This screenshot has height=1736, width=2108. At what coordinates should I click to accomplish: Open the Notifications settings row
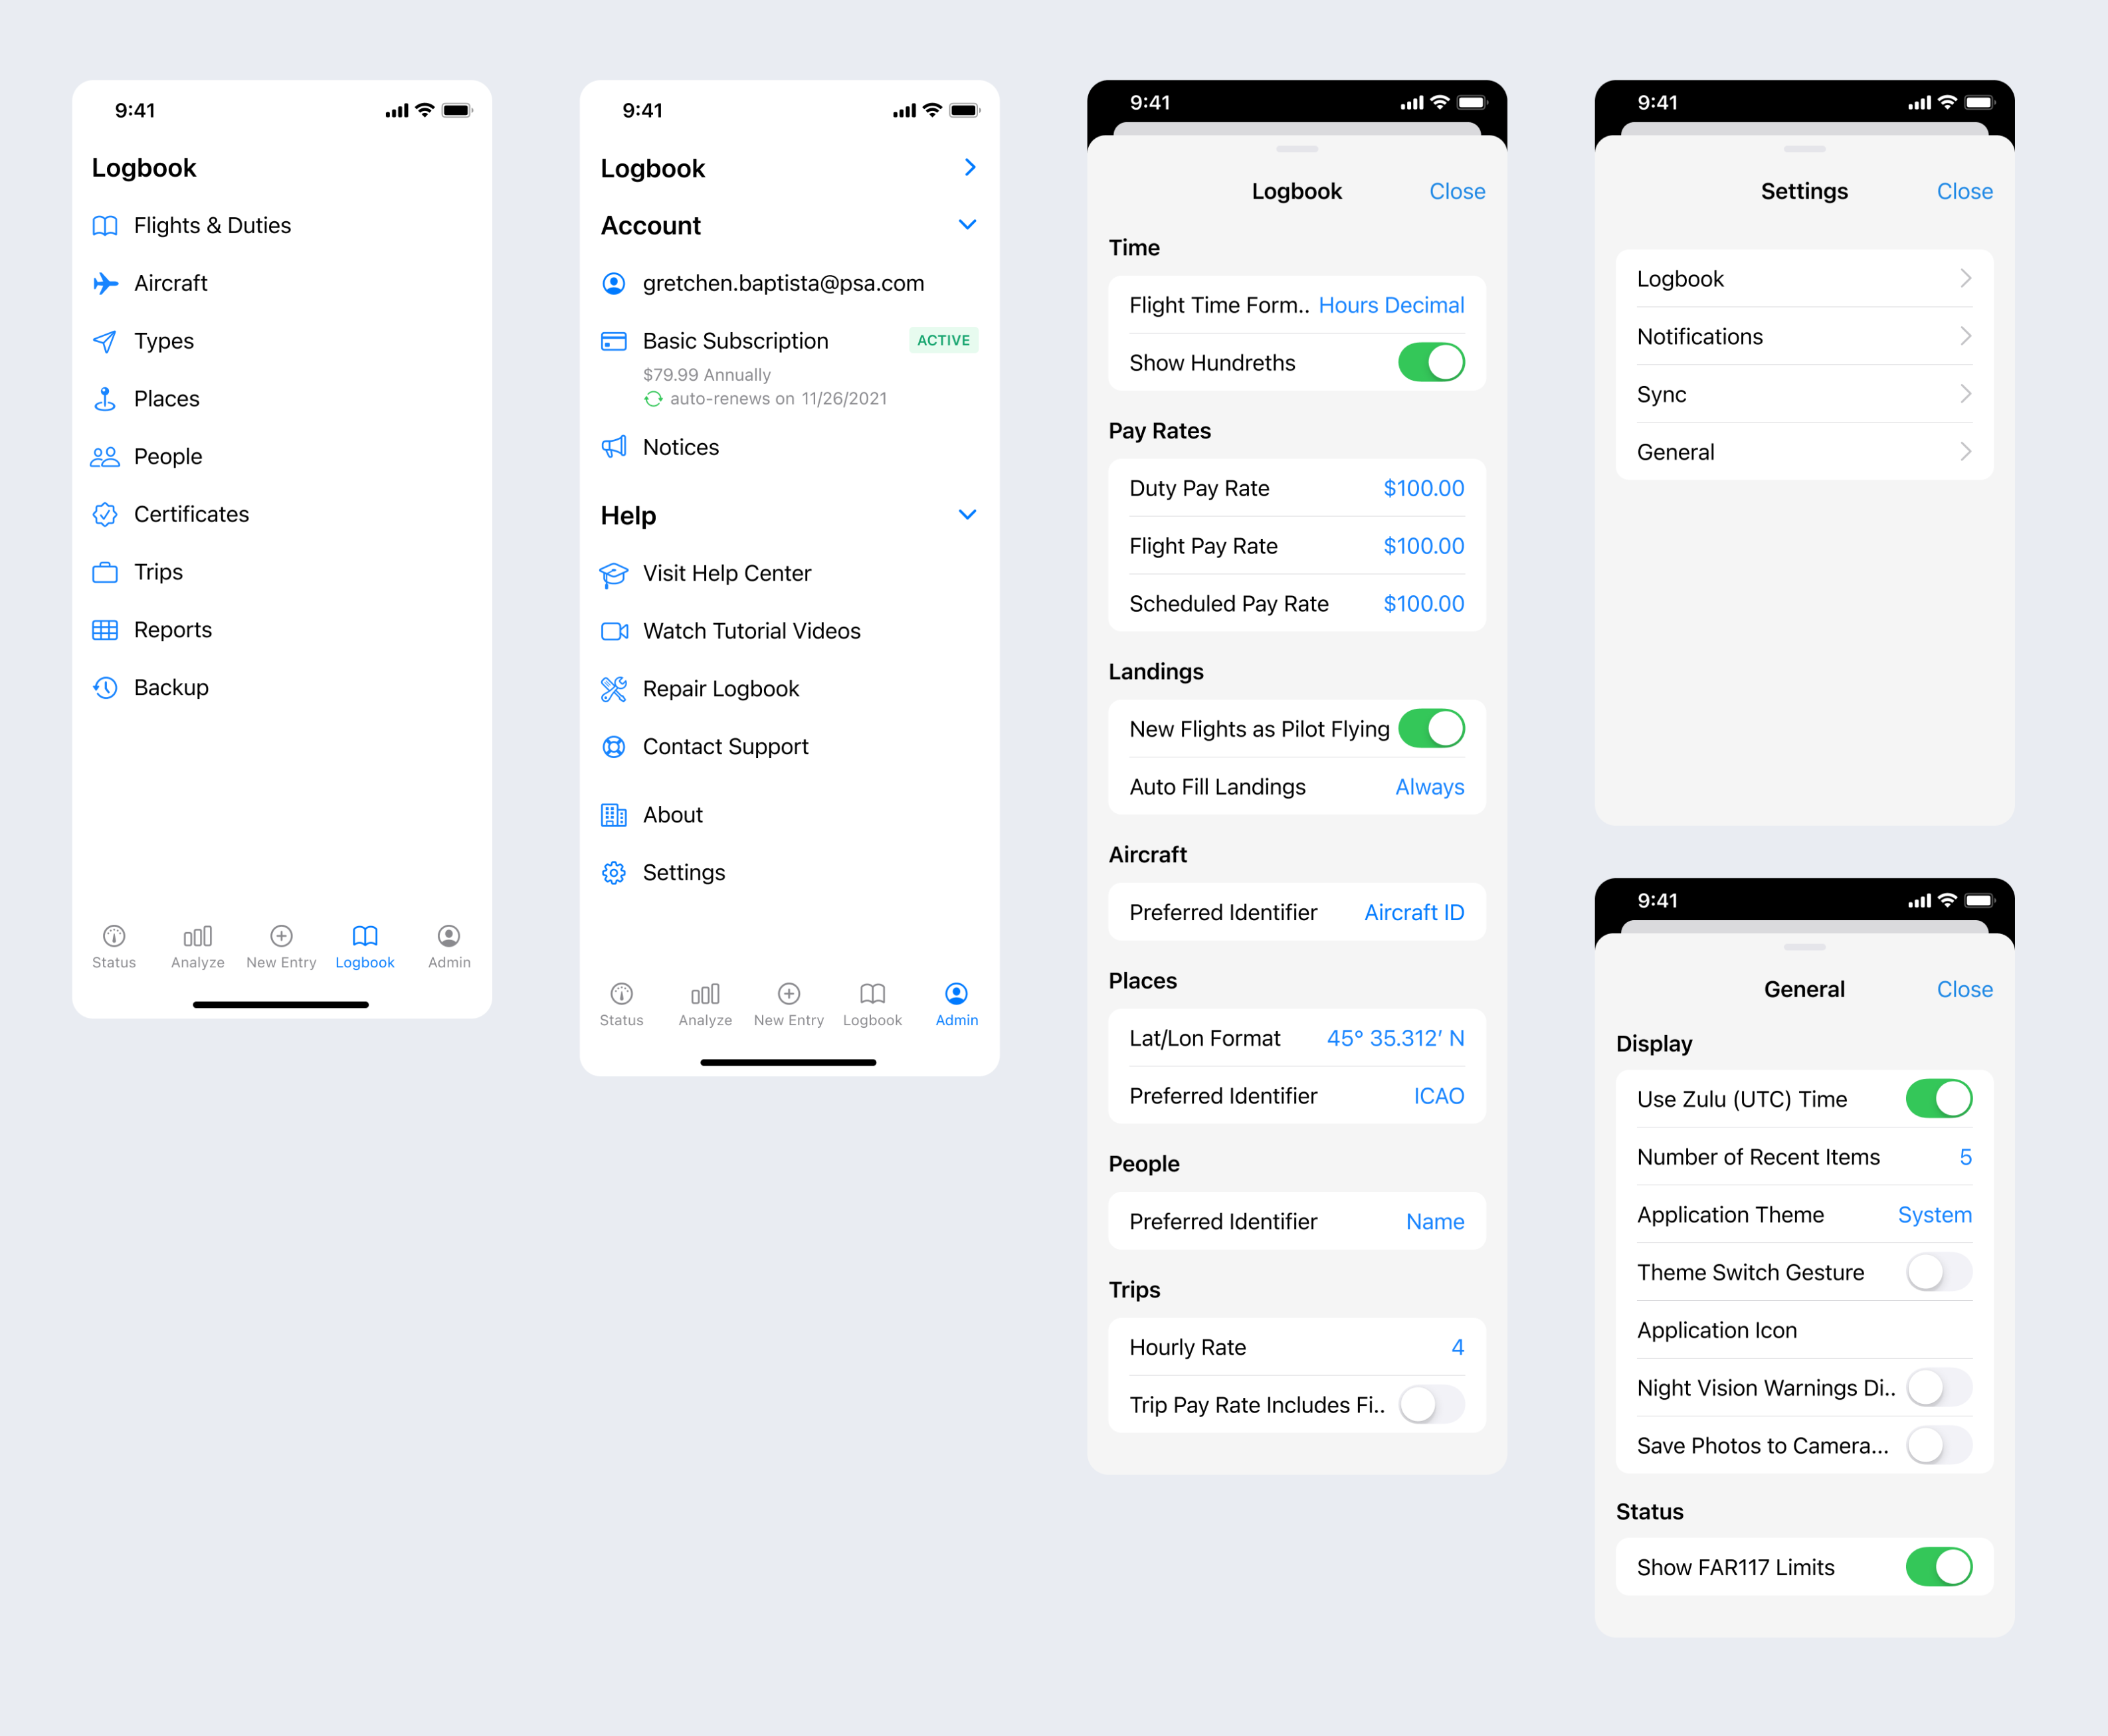pyautogui.click(x=1803, y=337)
